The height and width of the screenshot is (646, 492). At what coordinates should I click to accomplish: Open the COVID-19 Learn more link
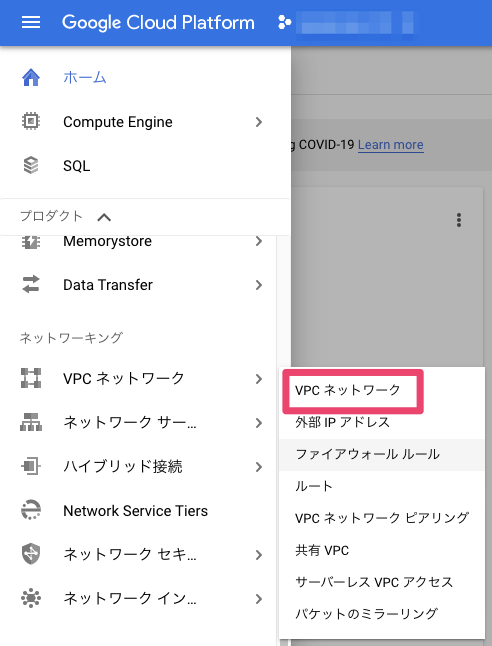pyautogui.click(x=391, y=145)
